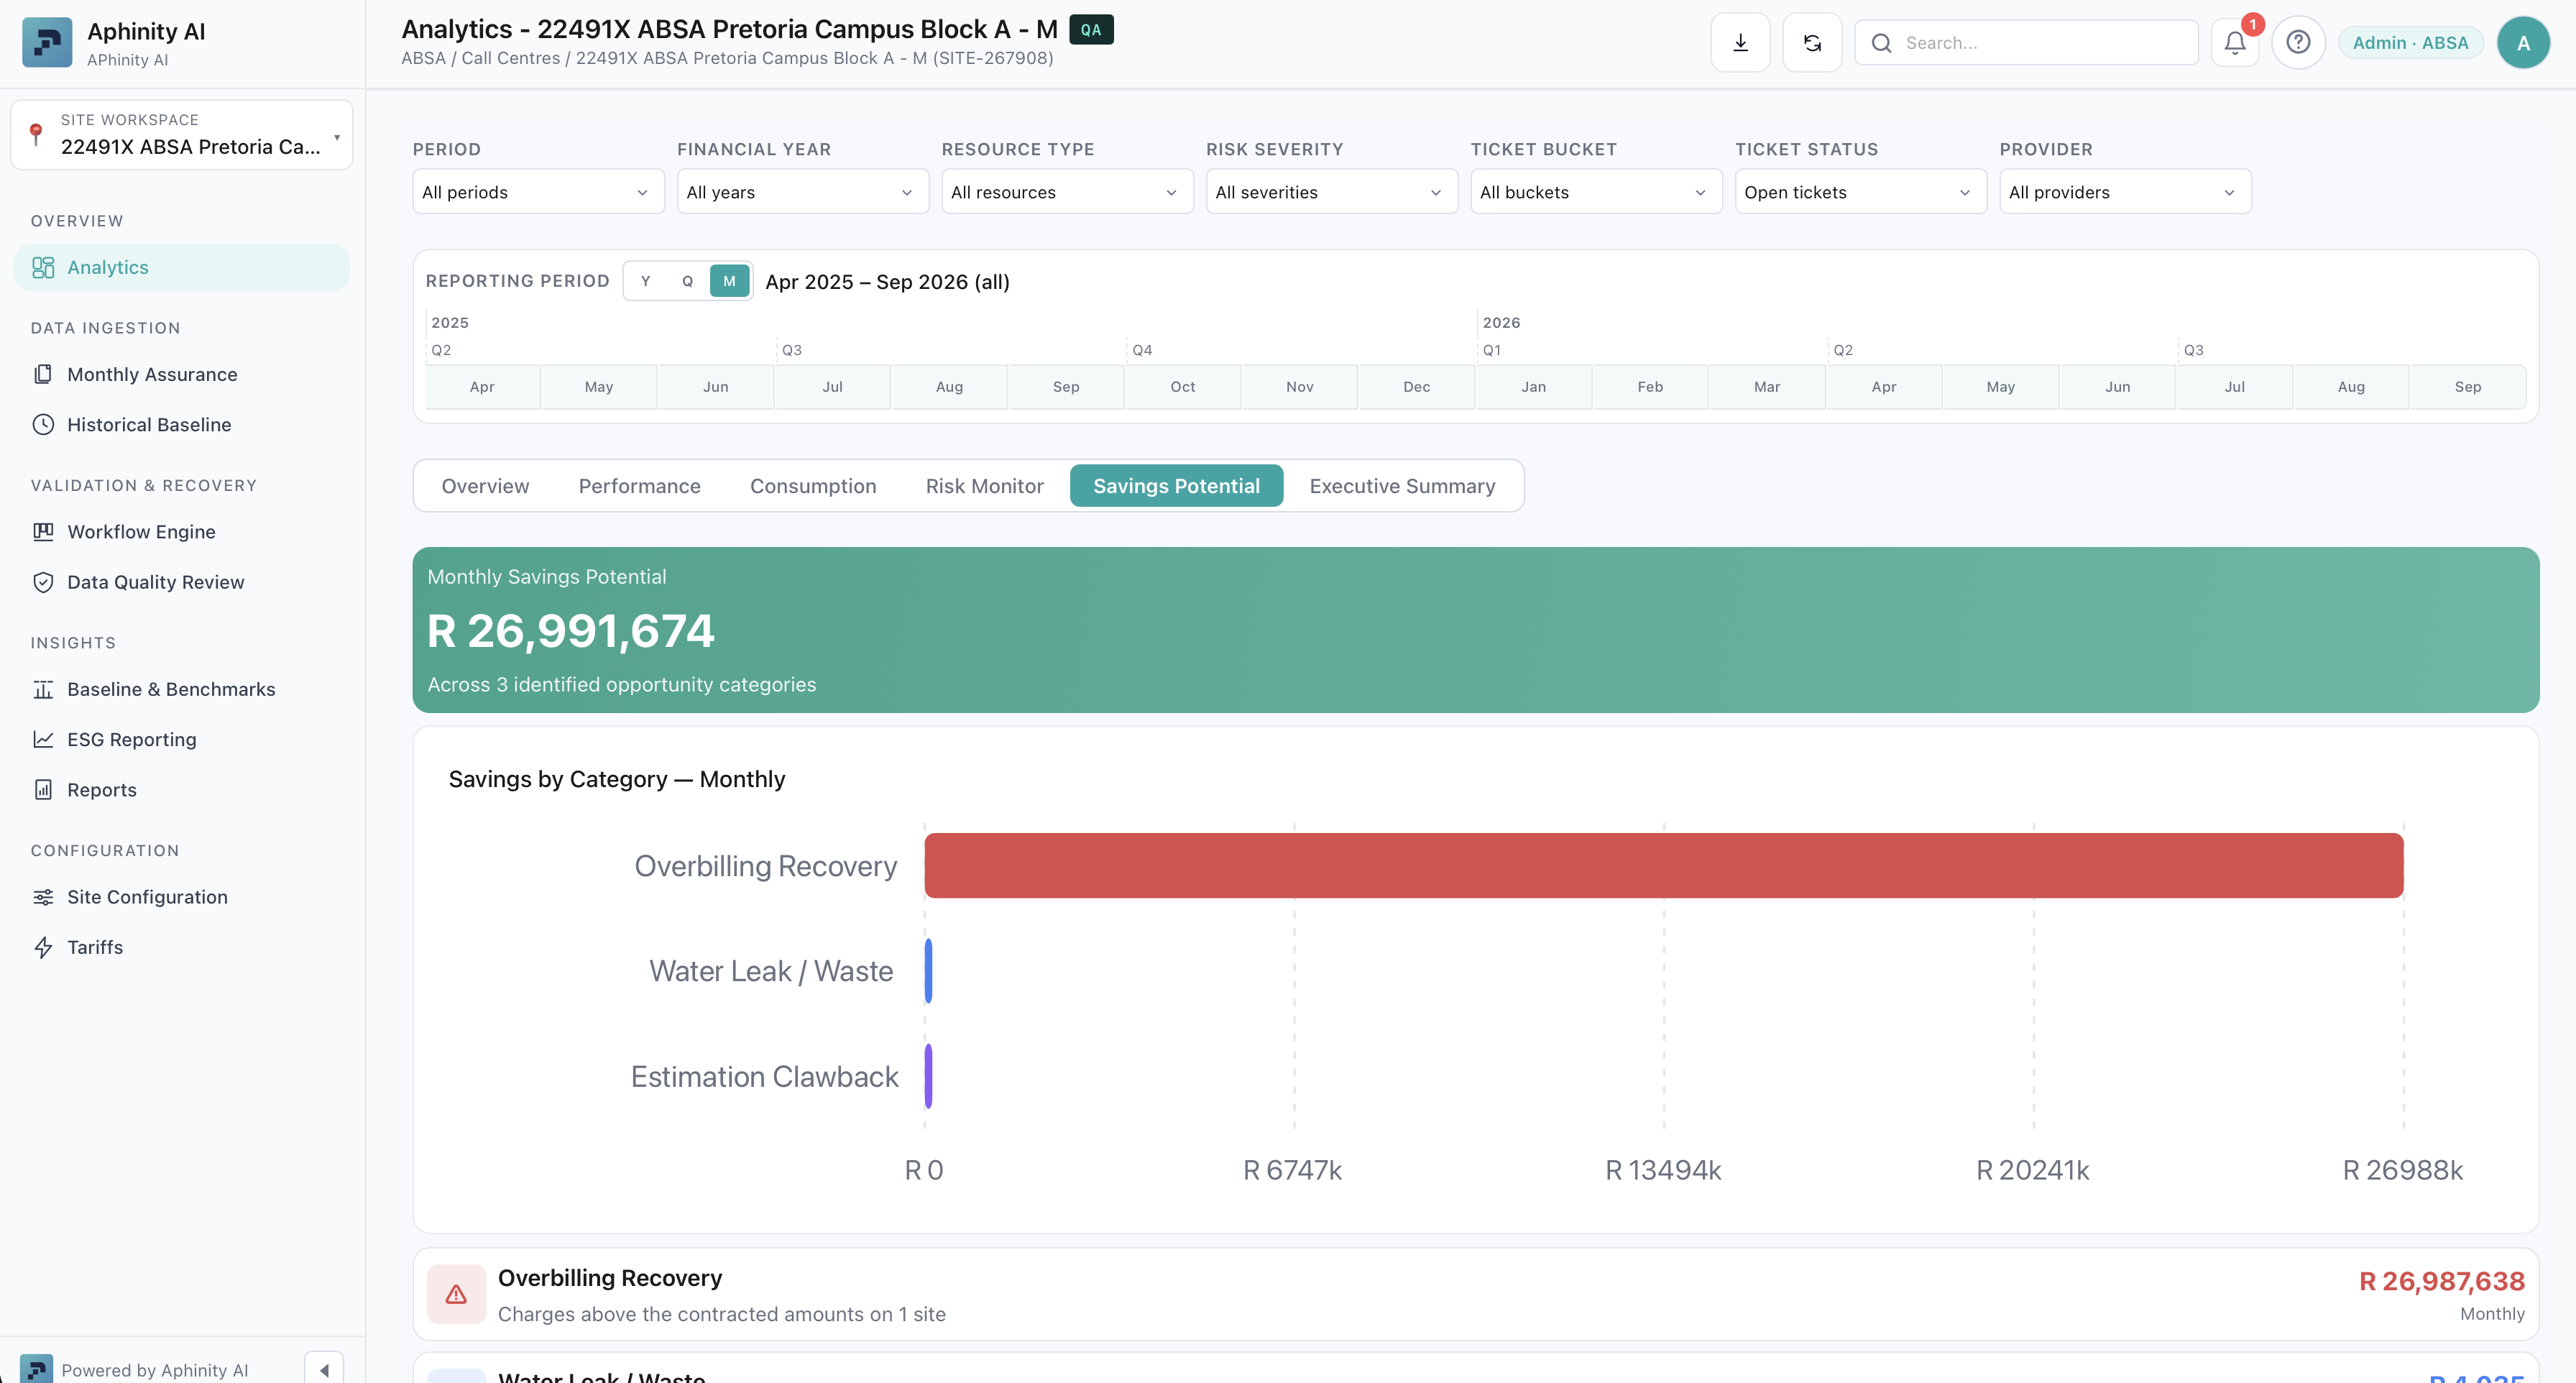Image resolution: width=2576 pixels, height=1383 pixels.
Task: Open the Ticket Bucket dropdown
Action: 1596,192
